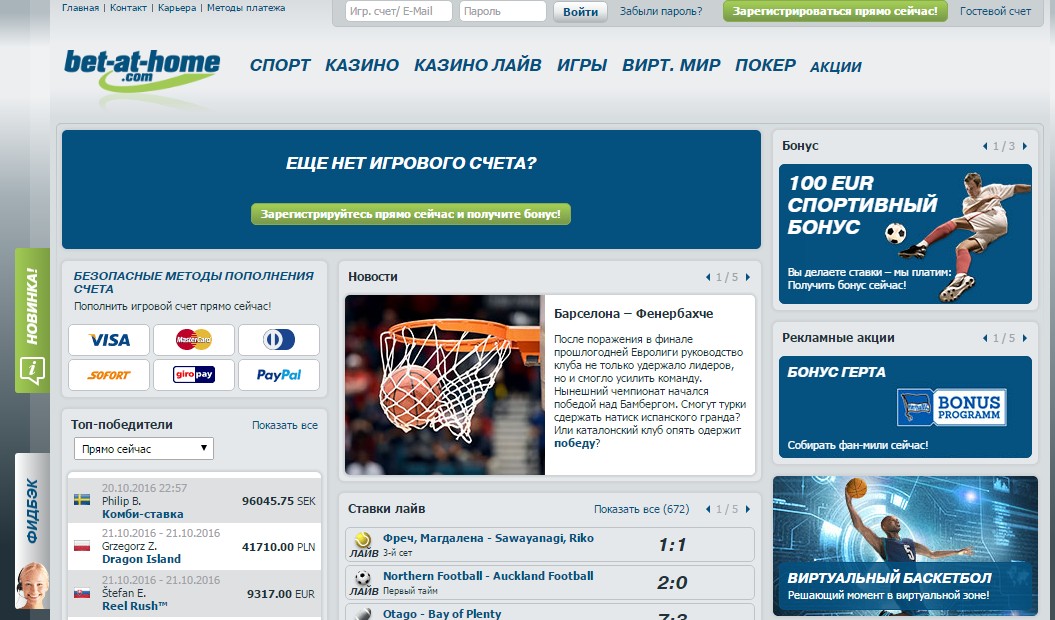The image size is (1055, 620).
Task: Click the 1:1 score of the Фреч match
Action: click(x=671, y=545)
